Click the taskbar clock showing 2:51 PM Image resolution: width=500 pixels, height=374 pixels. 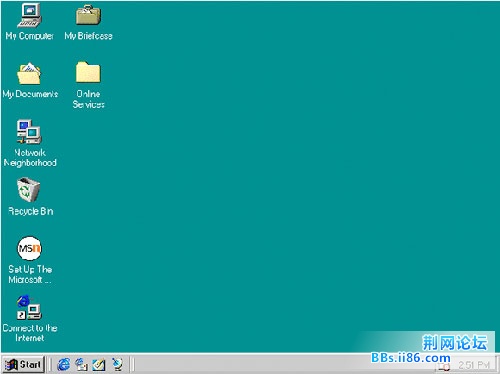[473, 365]
